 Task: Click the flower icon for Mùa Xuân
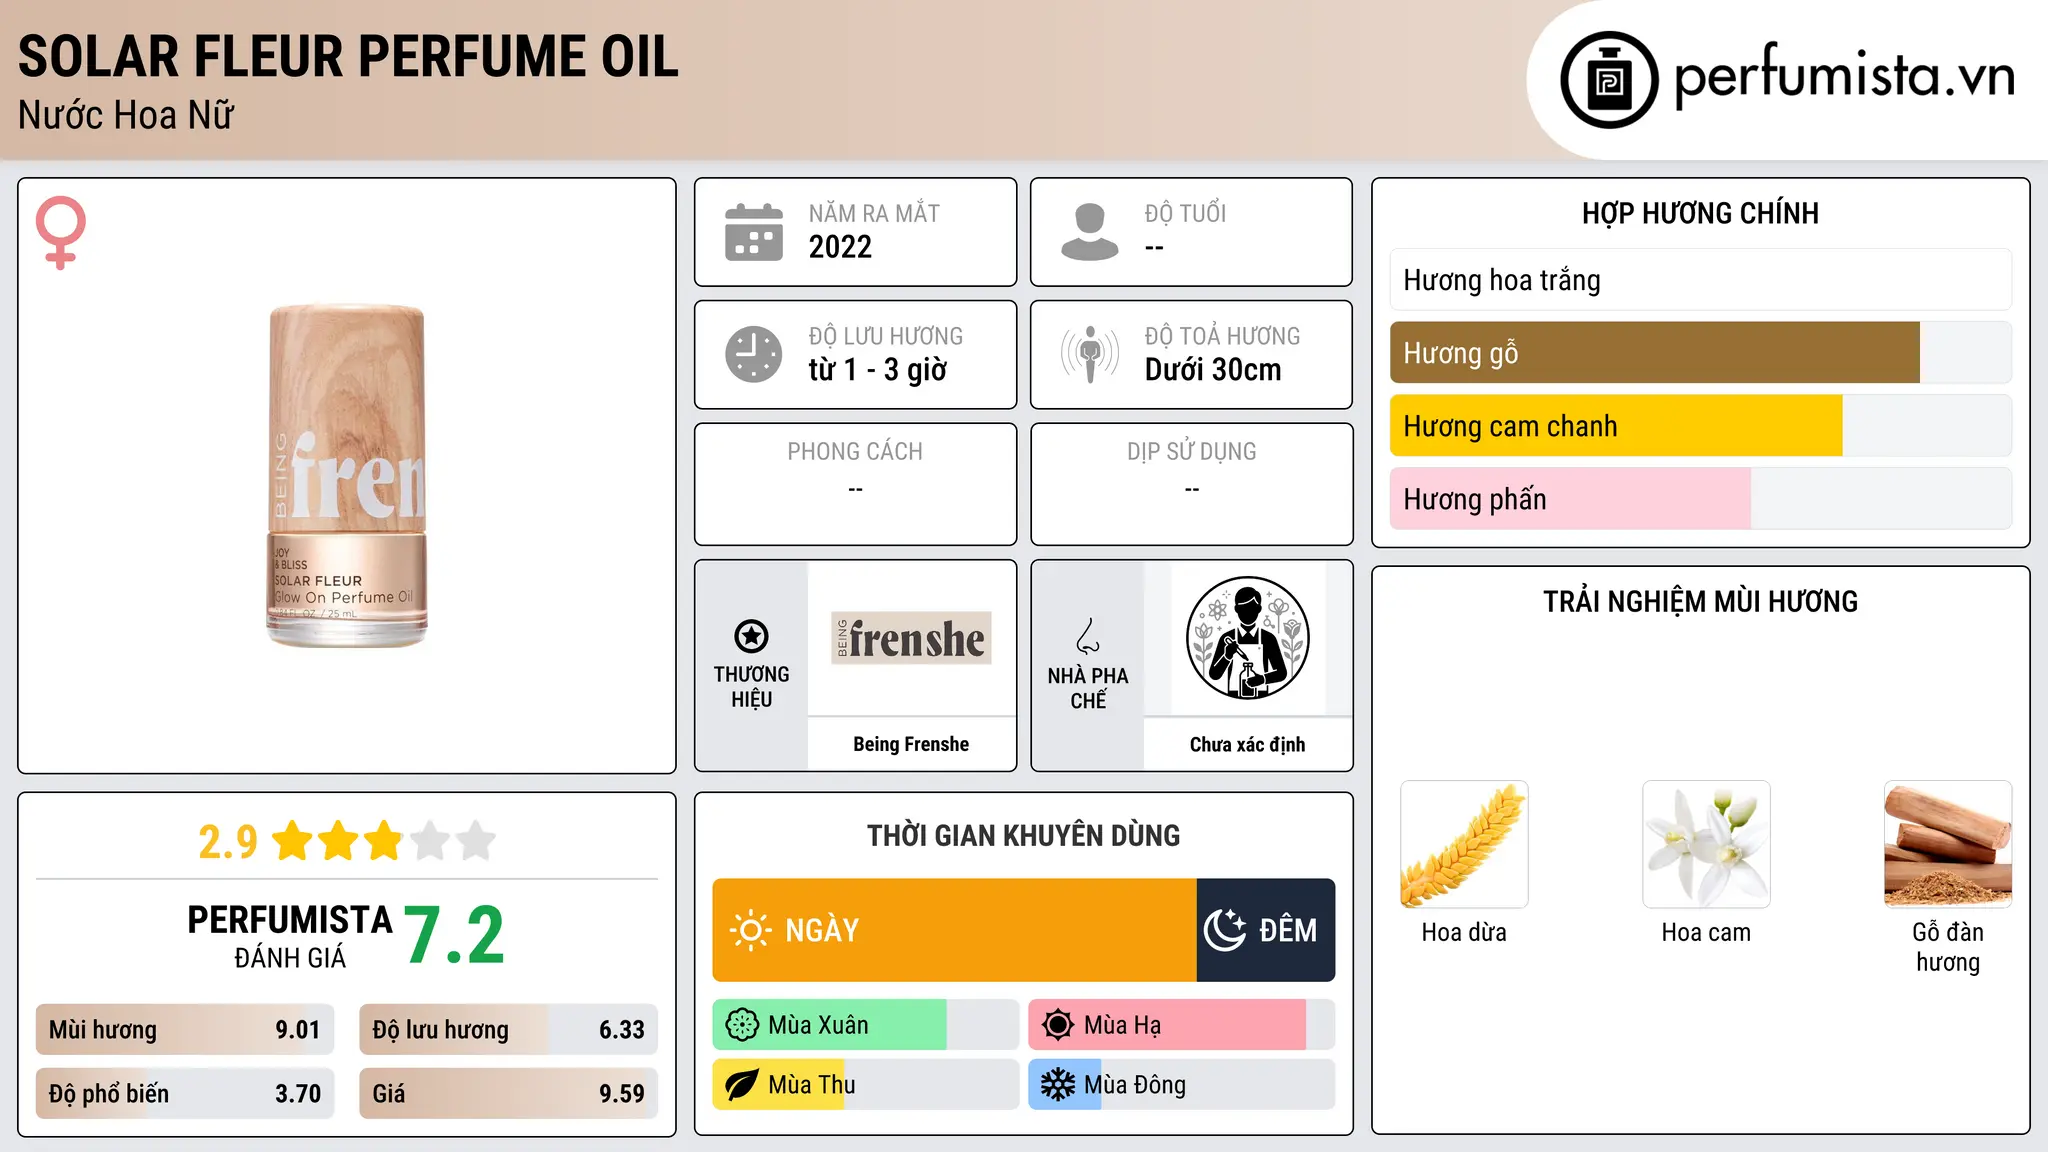tap(742, 1025)
